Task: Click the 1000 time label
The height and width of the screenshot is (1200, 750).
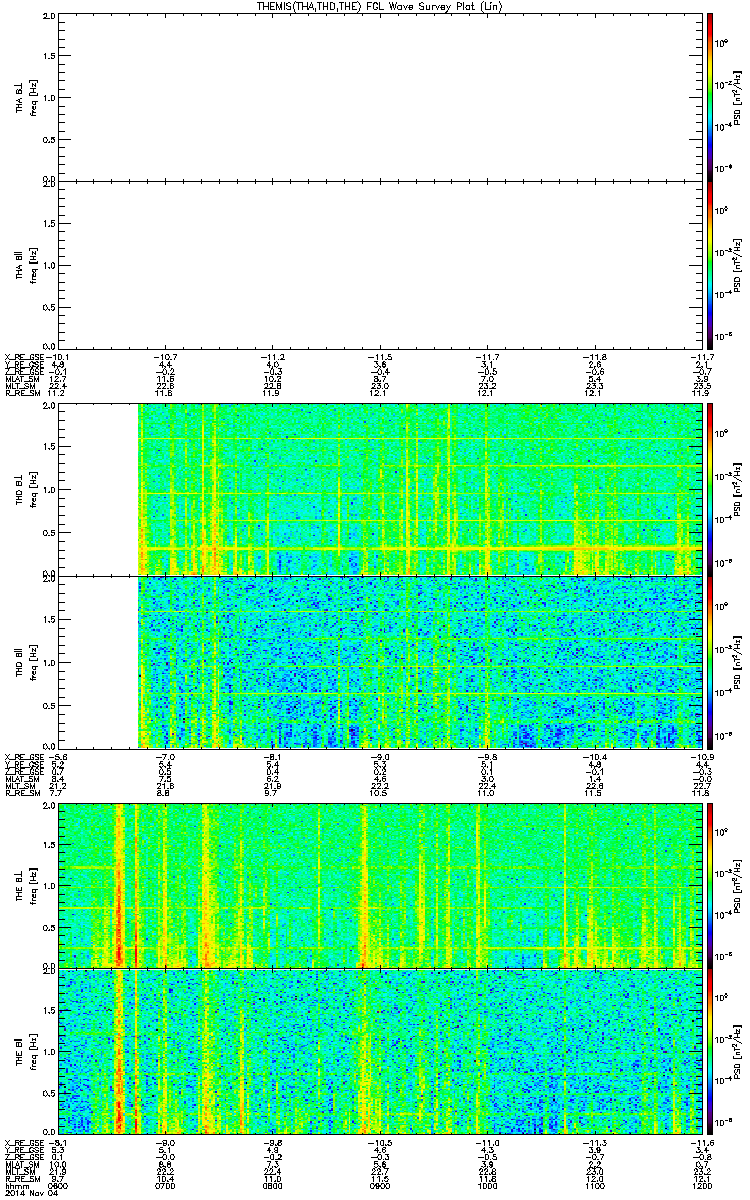Action: coord(486,1186)
